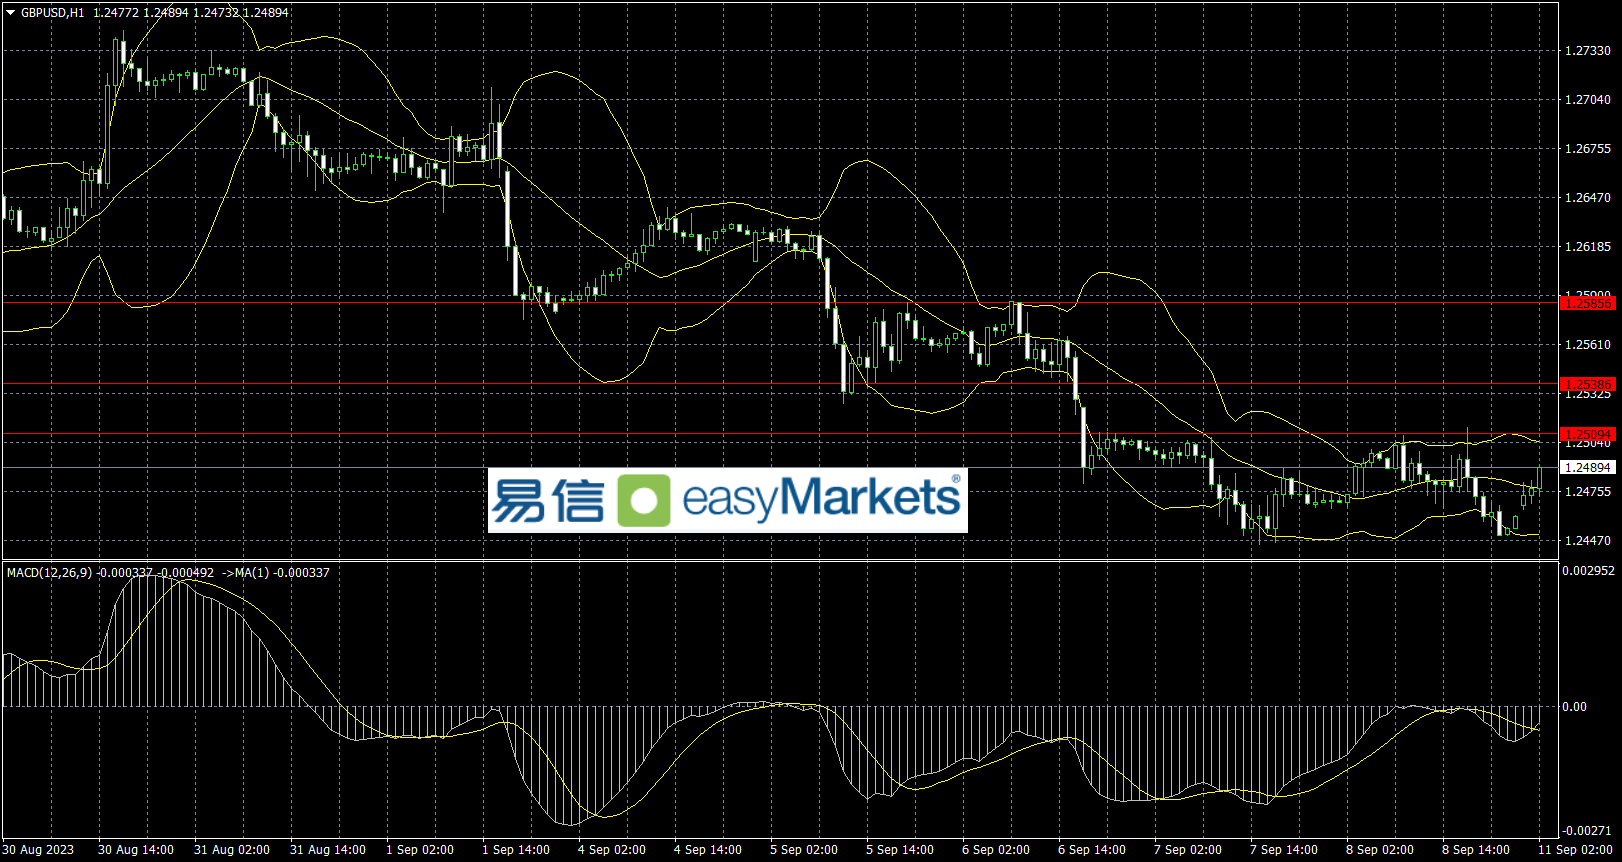Screen dimensions: 1622x862
Task: Click the 5 Sep 14:00 time label
Action: point(900,850)
